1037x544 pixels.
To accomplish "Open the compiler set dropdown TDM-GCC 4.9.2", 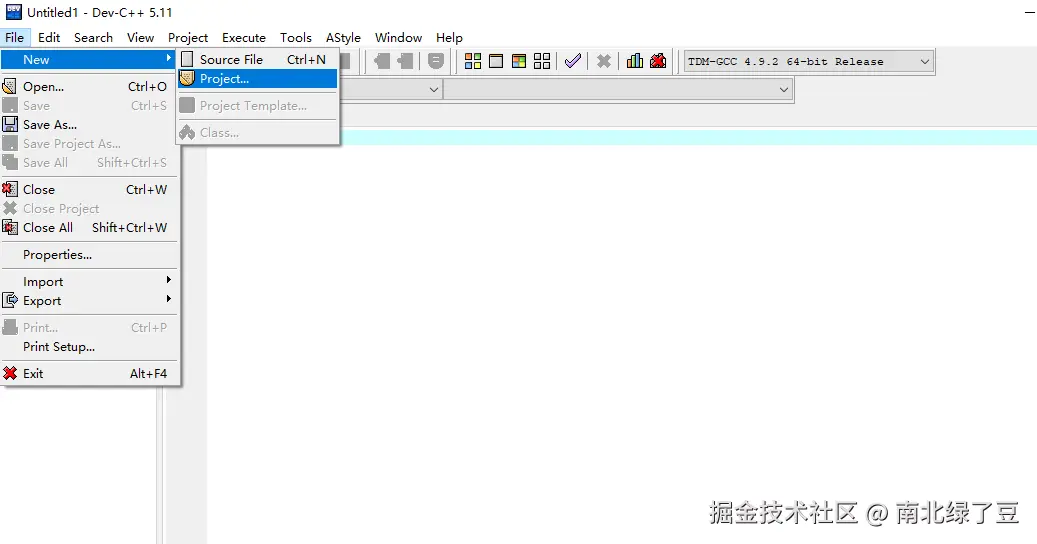I will 809,61.
